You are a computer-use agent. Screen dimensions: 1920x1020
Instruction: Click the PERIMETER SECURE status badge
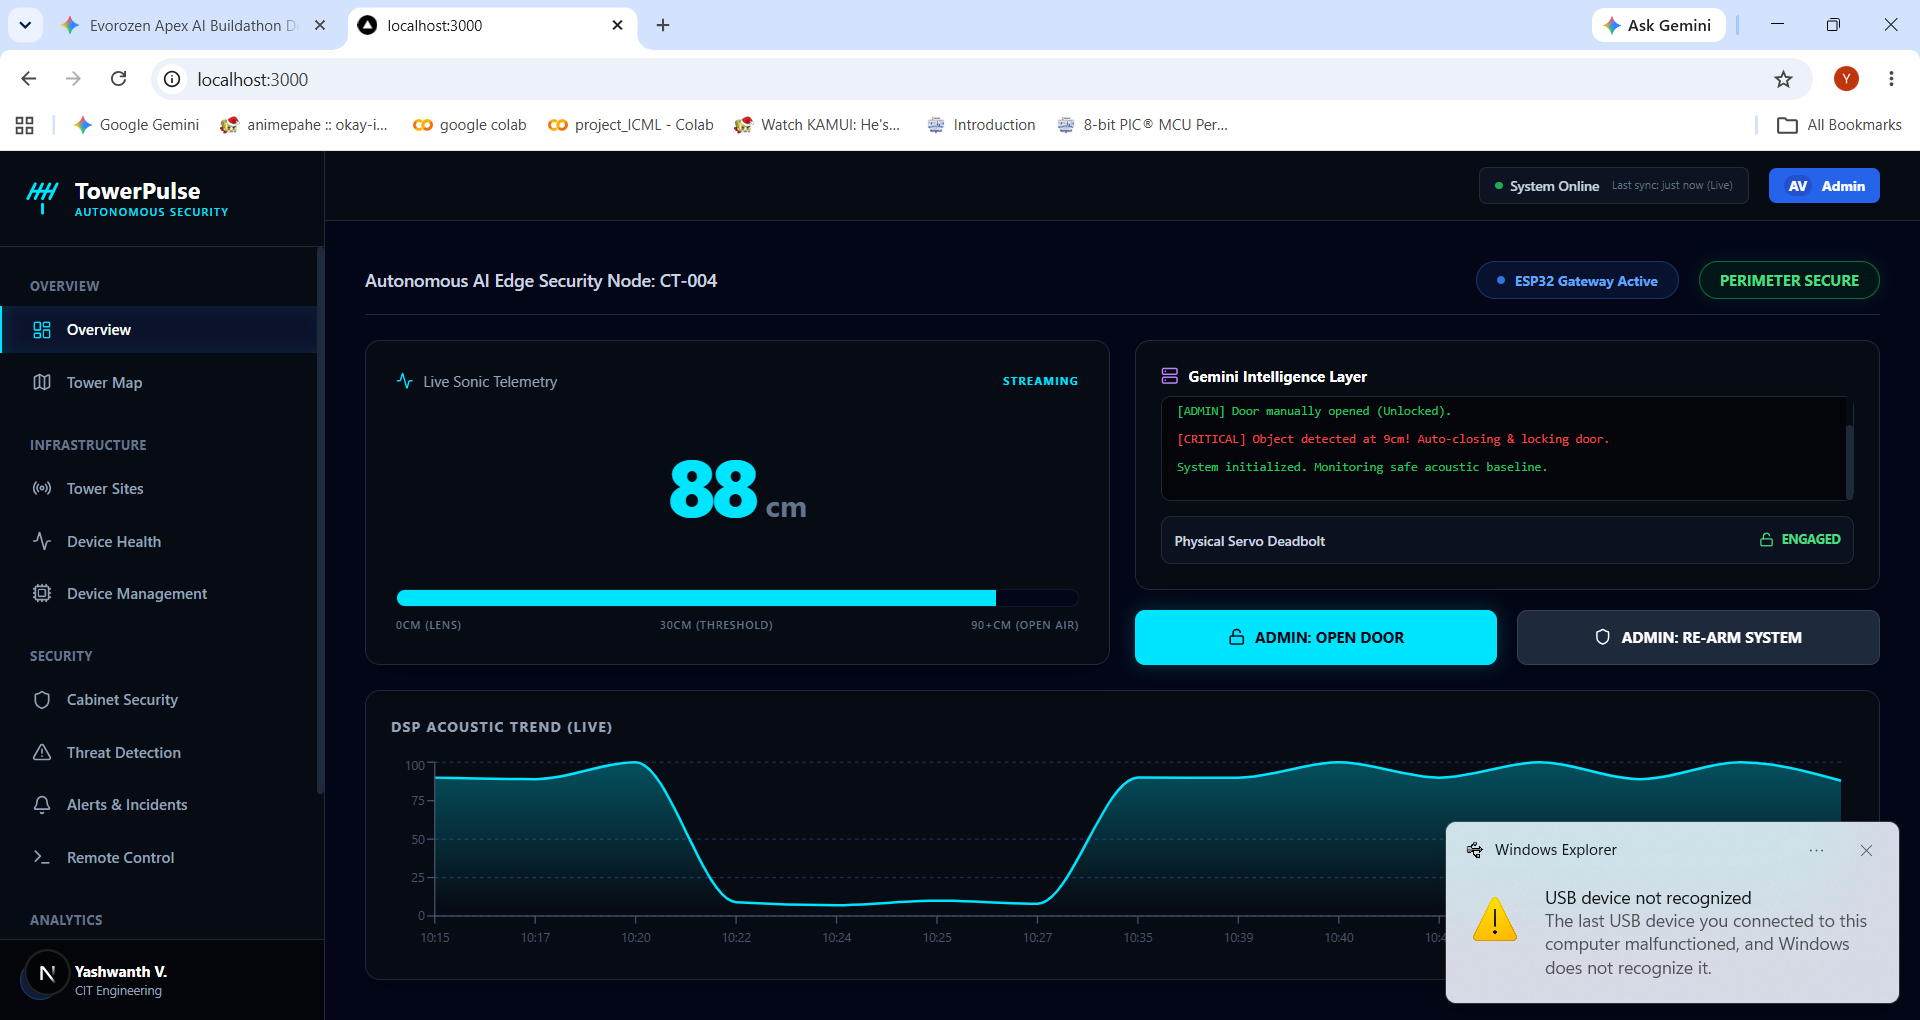(1789, 281)
